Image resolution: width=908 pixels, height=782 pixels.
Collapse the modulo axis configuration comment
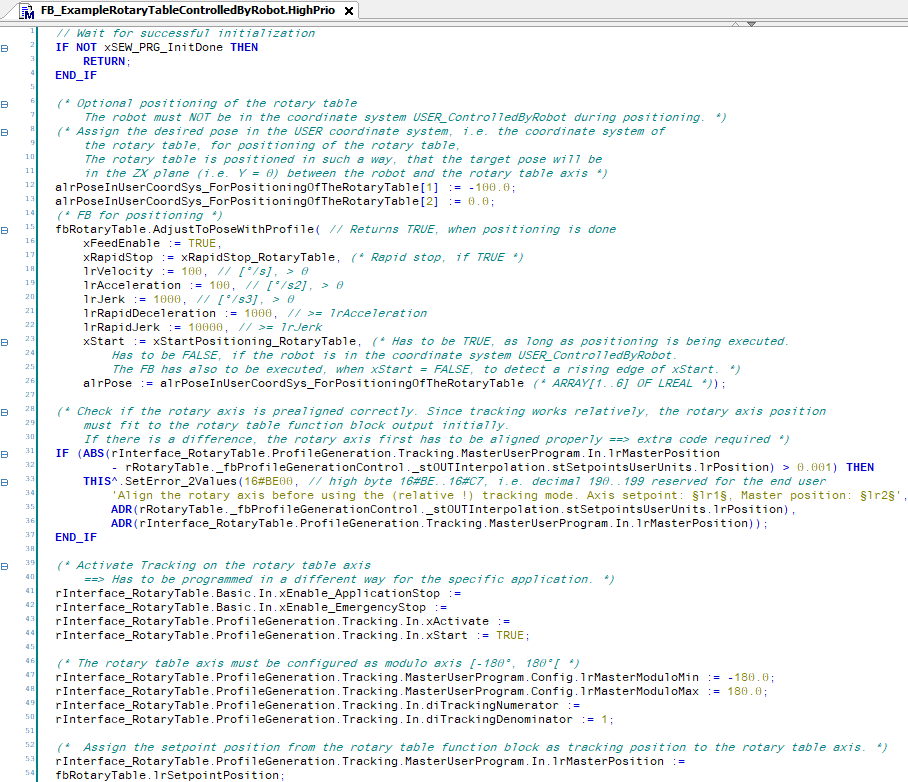pyautogui.click(x=6, y=663)
